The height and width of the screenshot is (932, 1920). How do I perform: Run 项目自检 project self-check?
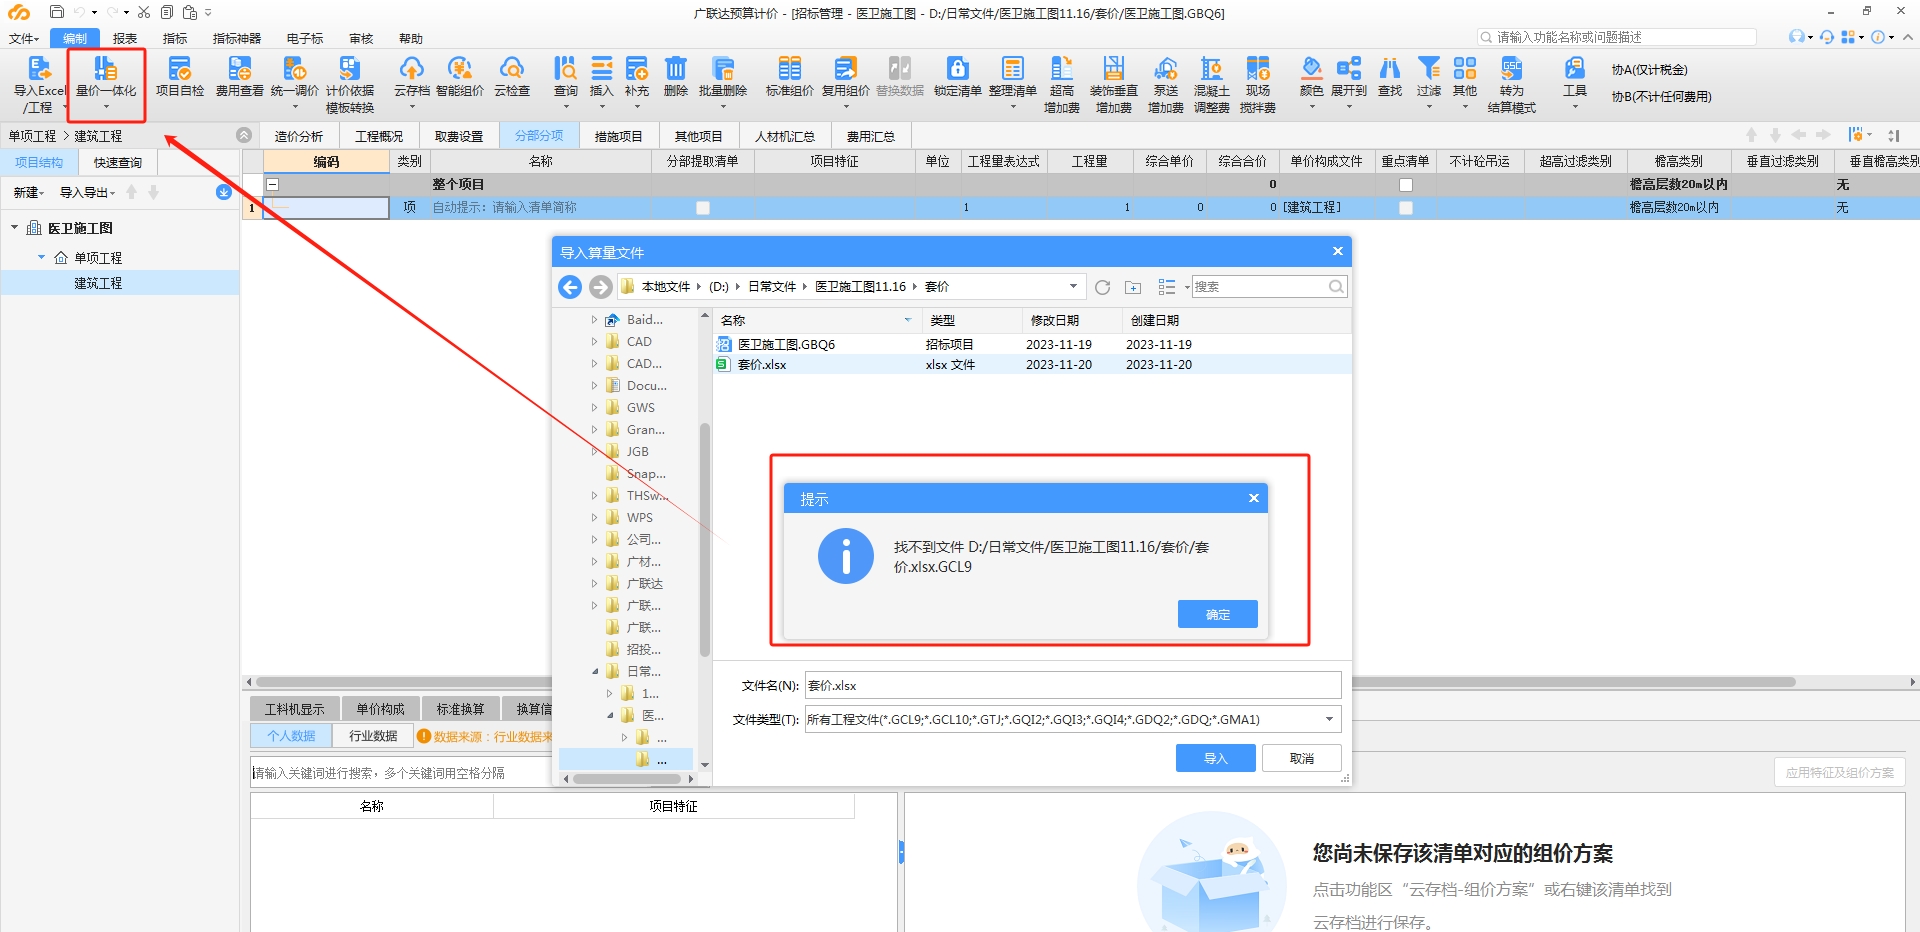(180, 77)
